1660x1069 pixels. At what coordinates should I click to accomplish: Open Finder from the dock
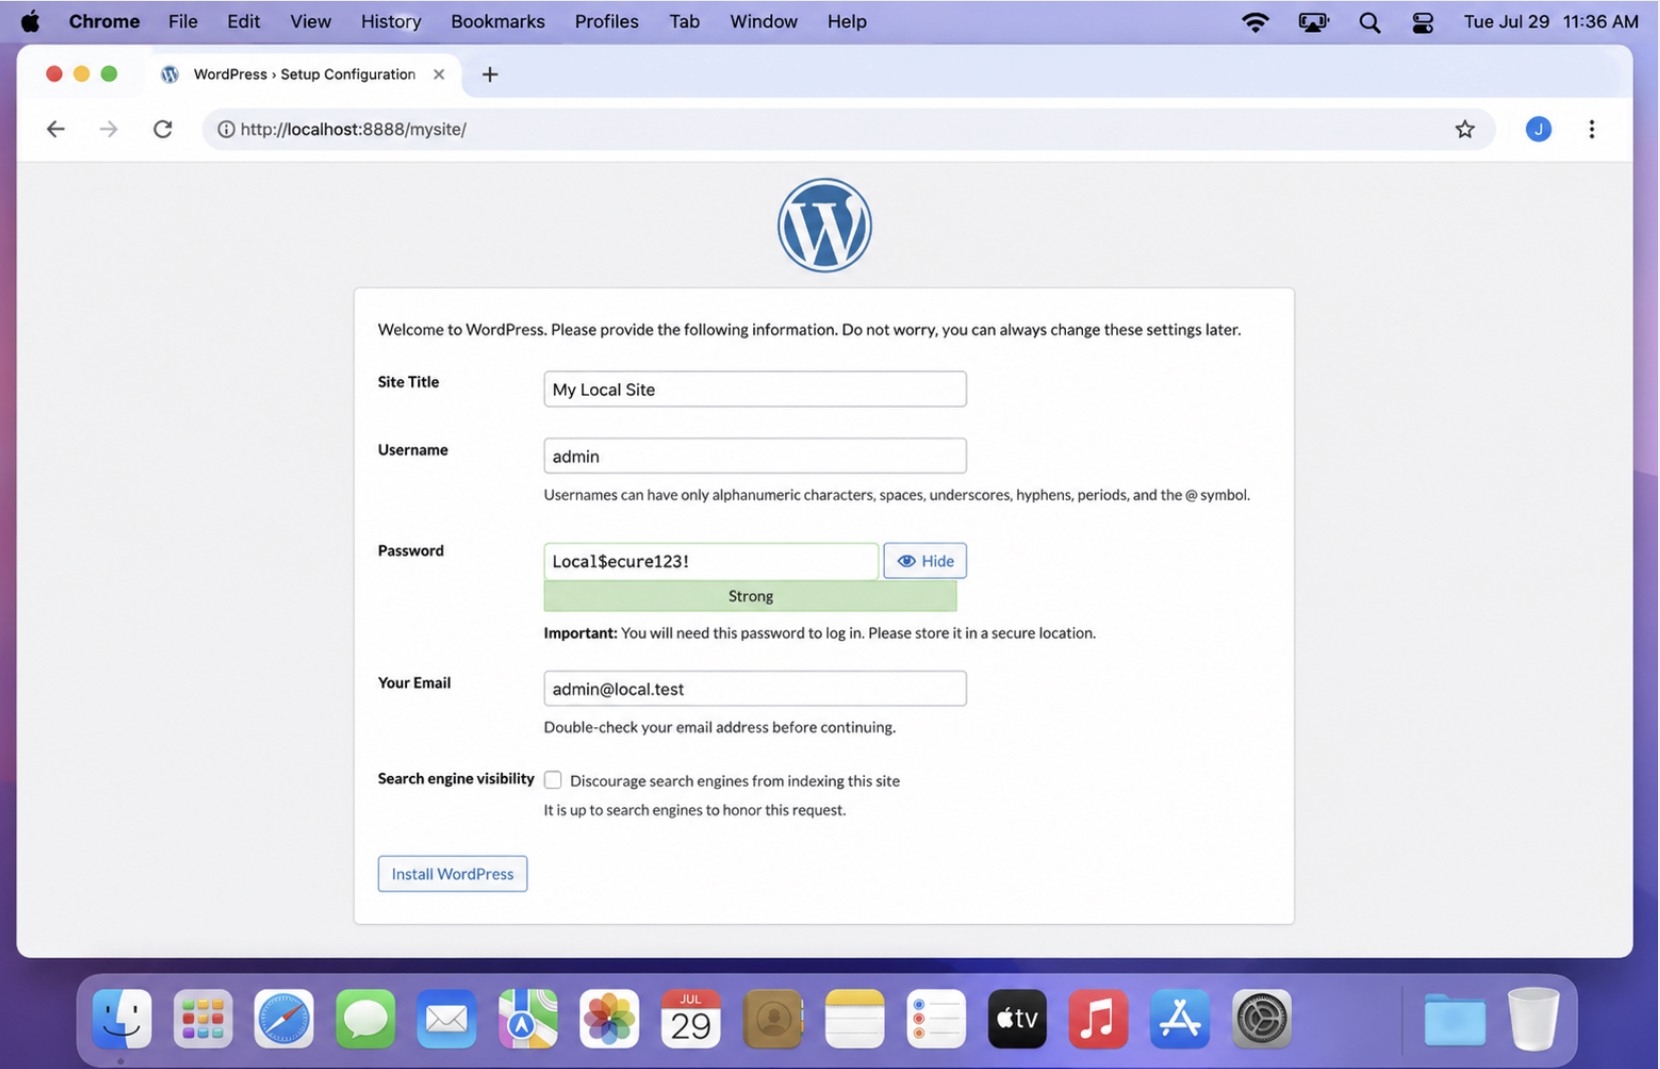[122, 1019]
